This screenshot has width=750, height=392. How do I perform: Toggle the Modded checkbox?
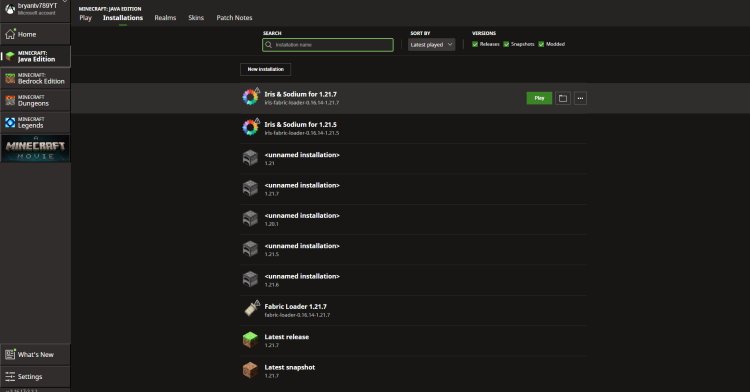tap(541, 44)
